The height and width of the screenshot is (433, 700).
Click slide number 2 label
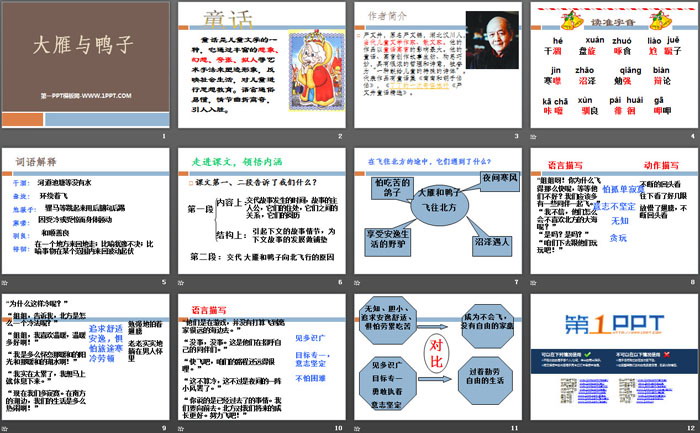[340, 136]
